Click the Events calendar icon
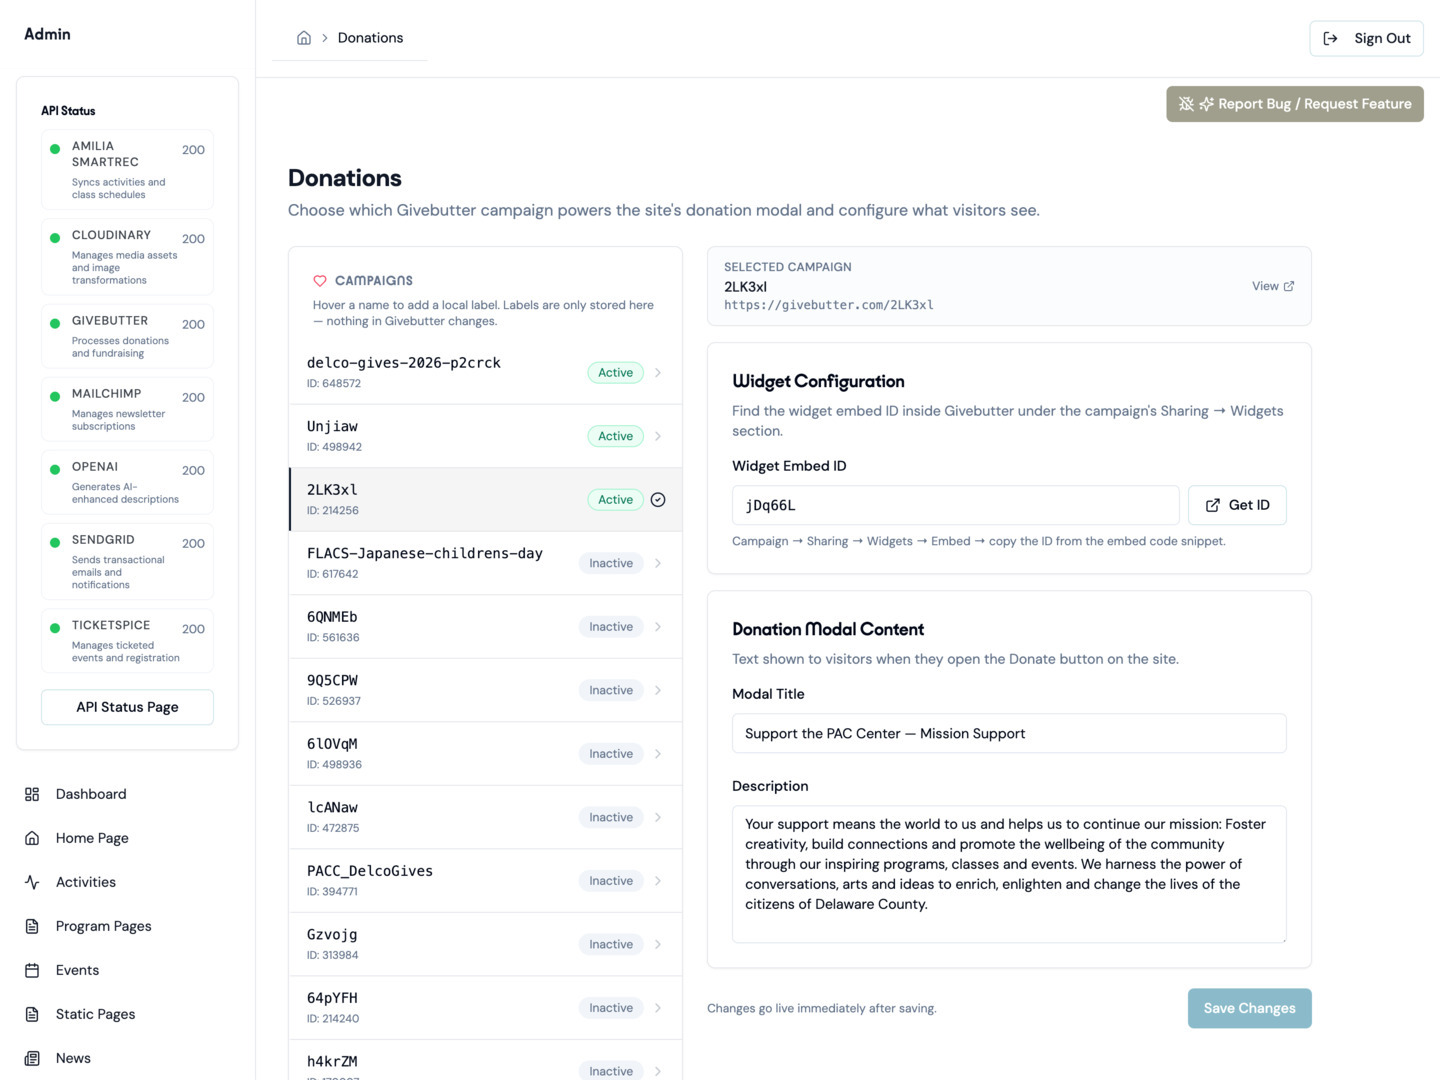Image resolution: width=1440 pixels, height=1080 pixels. coord(32,970)
